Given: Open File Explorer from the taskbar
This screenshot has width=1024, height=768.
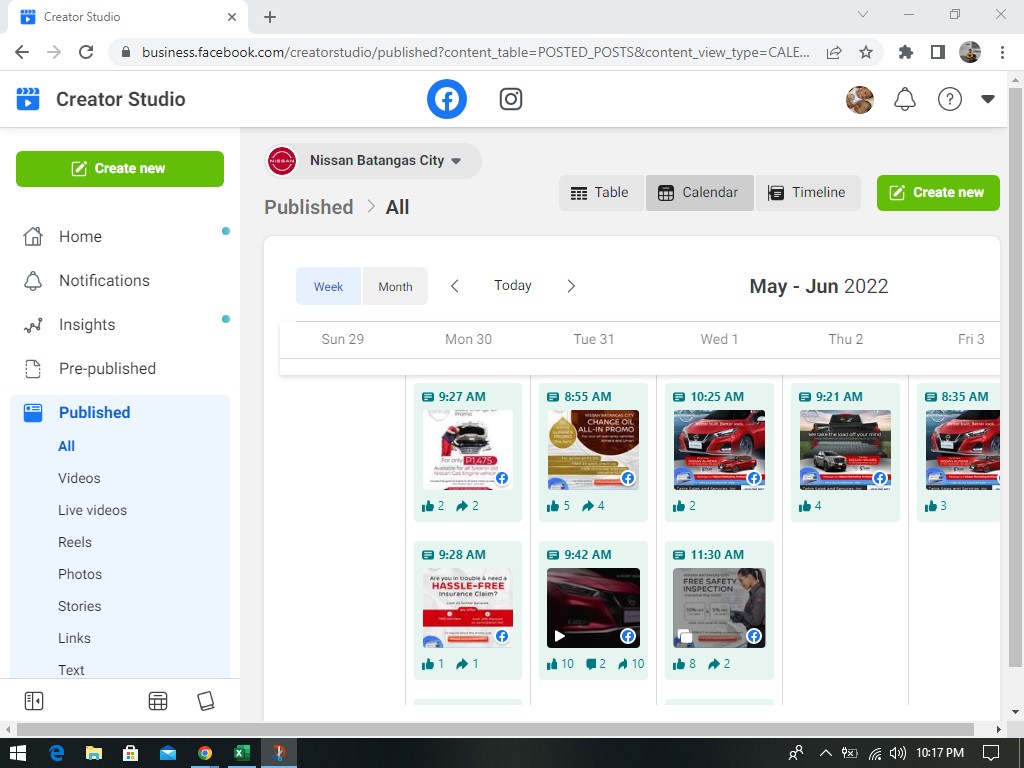Looking at the screenshot, I should [94, 753].
